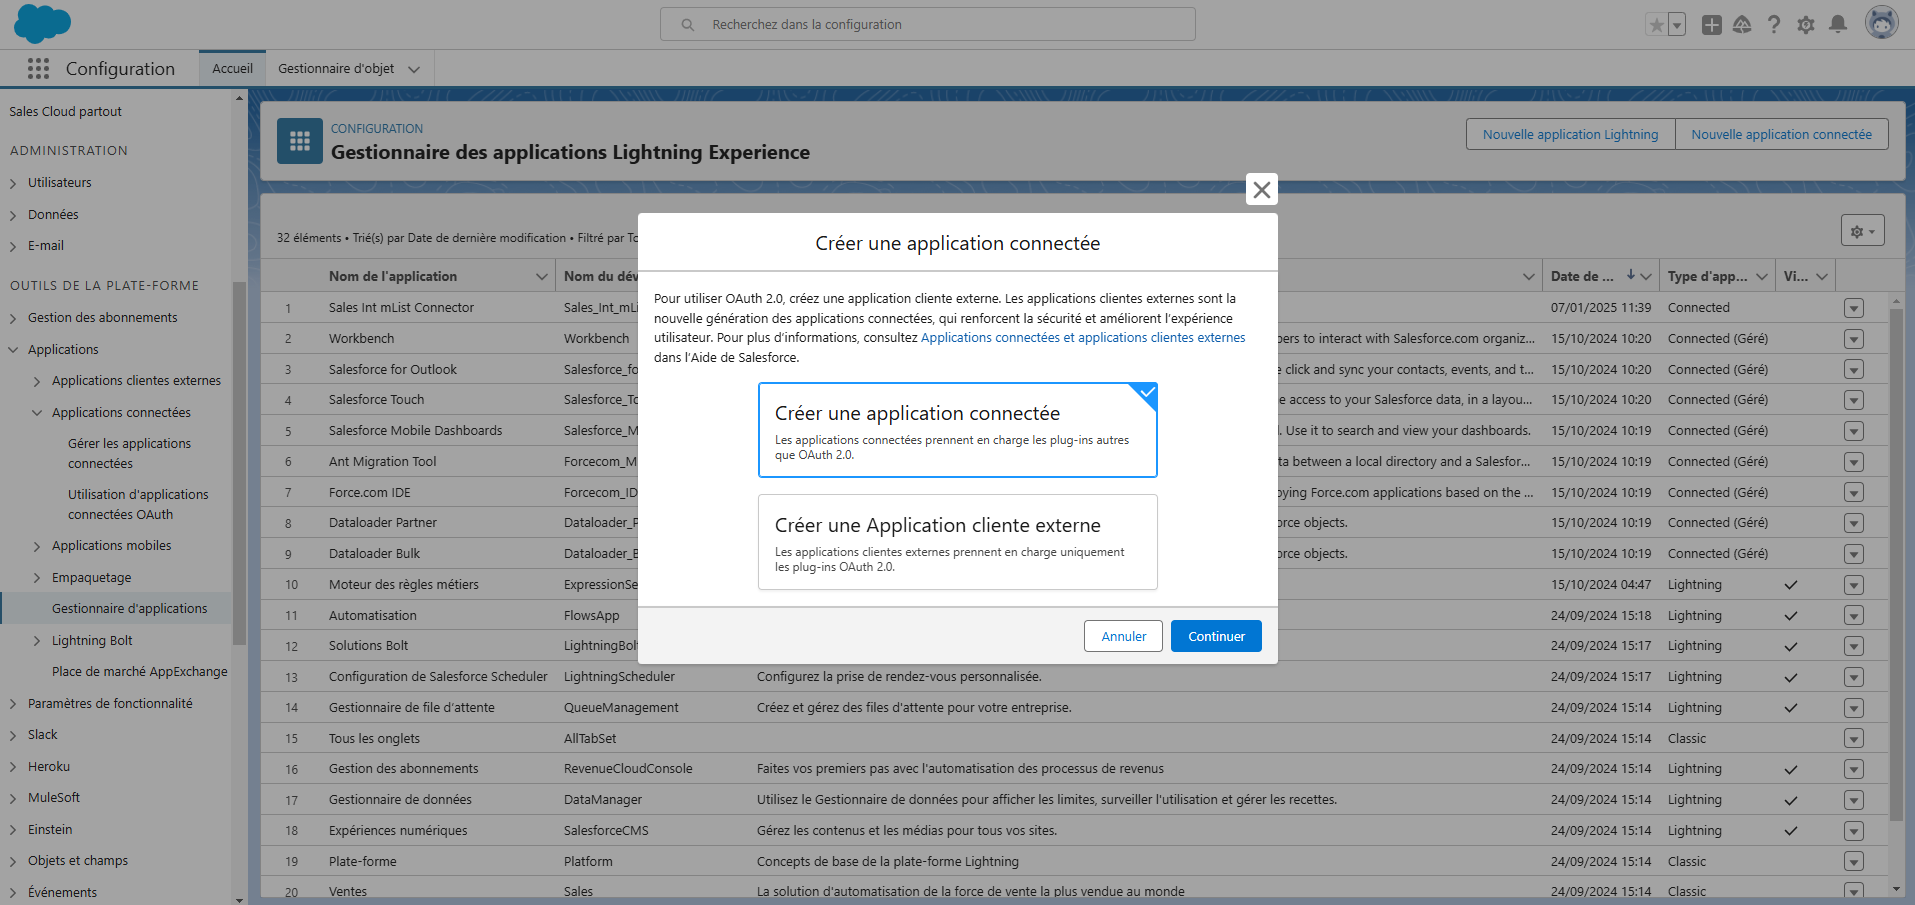1915x905 pixels.
Task: Focus the Recherchez dans la configuration field
Action: [928, 24]
